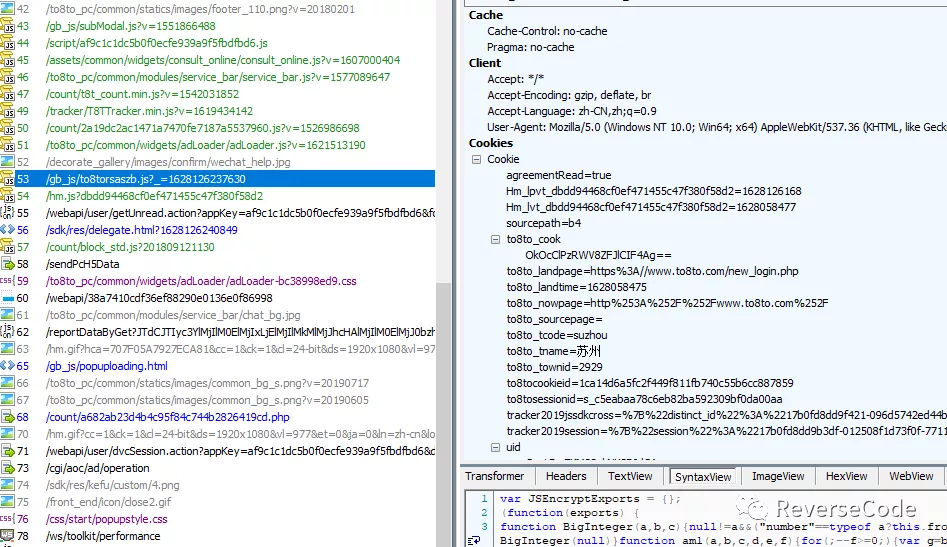Click the CSS icon of session 76
The width and height of the screenshot is (947, 547).
click(7, 519)
